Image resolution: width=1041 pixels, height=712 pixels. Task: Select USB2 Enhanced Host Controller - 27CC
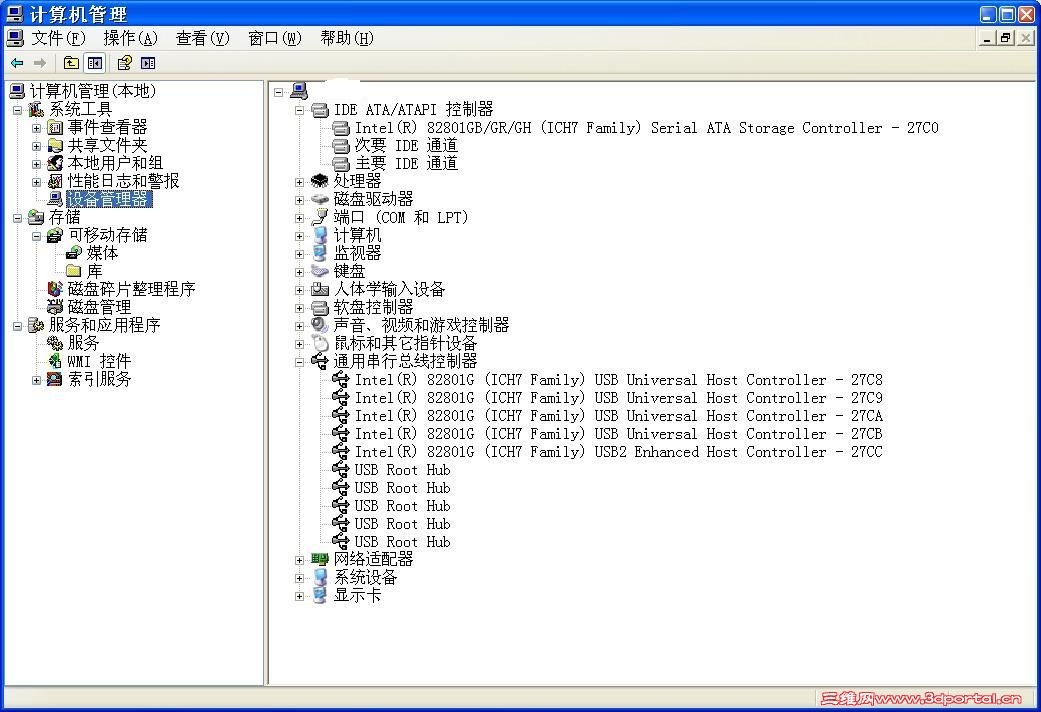619,452
